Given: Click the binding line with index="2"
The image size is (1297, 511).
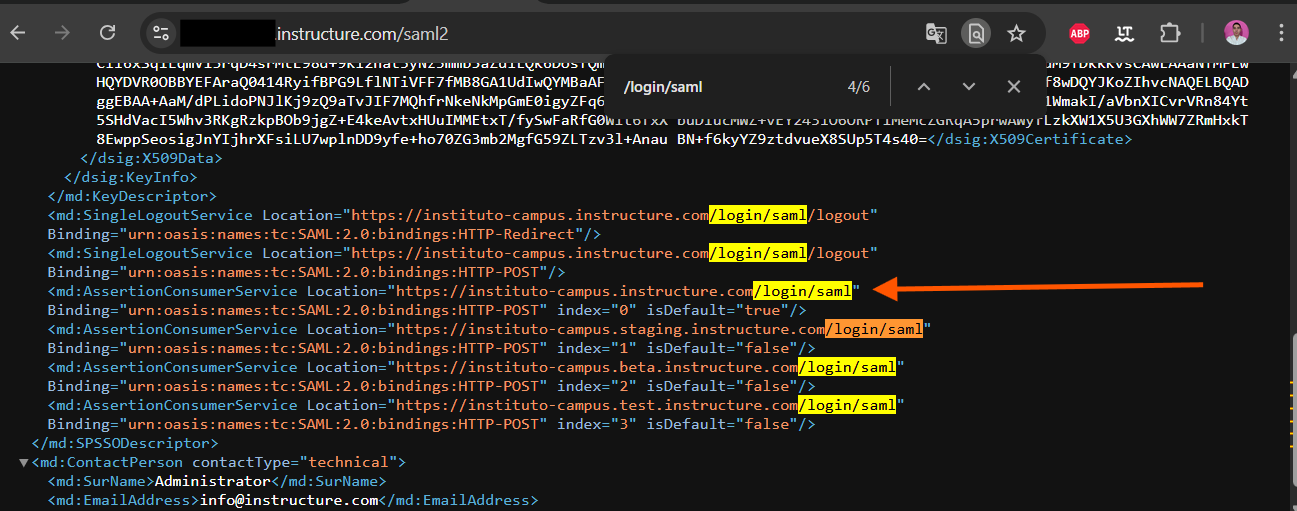Looking at the screenshot, I should click(x=432, y=386).
